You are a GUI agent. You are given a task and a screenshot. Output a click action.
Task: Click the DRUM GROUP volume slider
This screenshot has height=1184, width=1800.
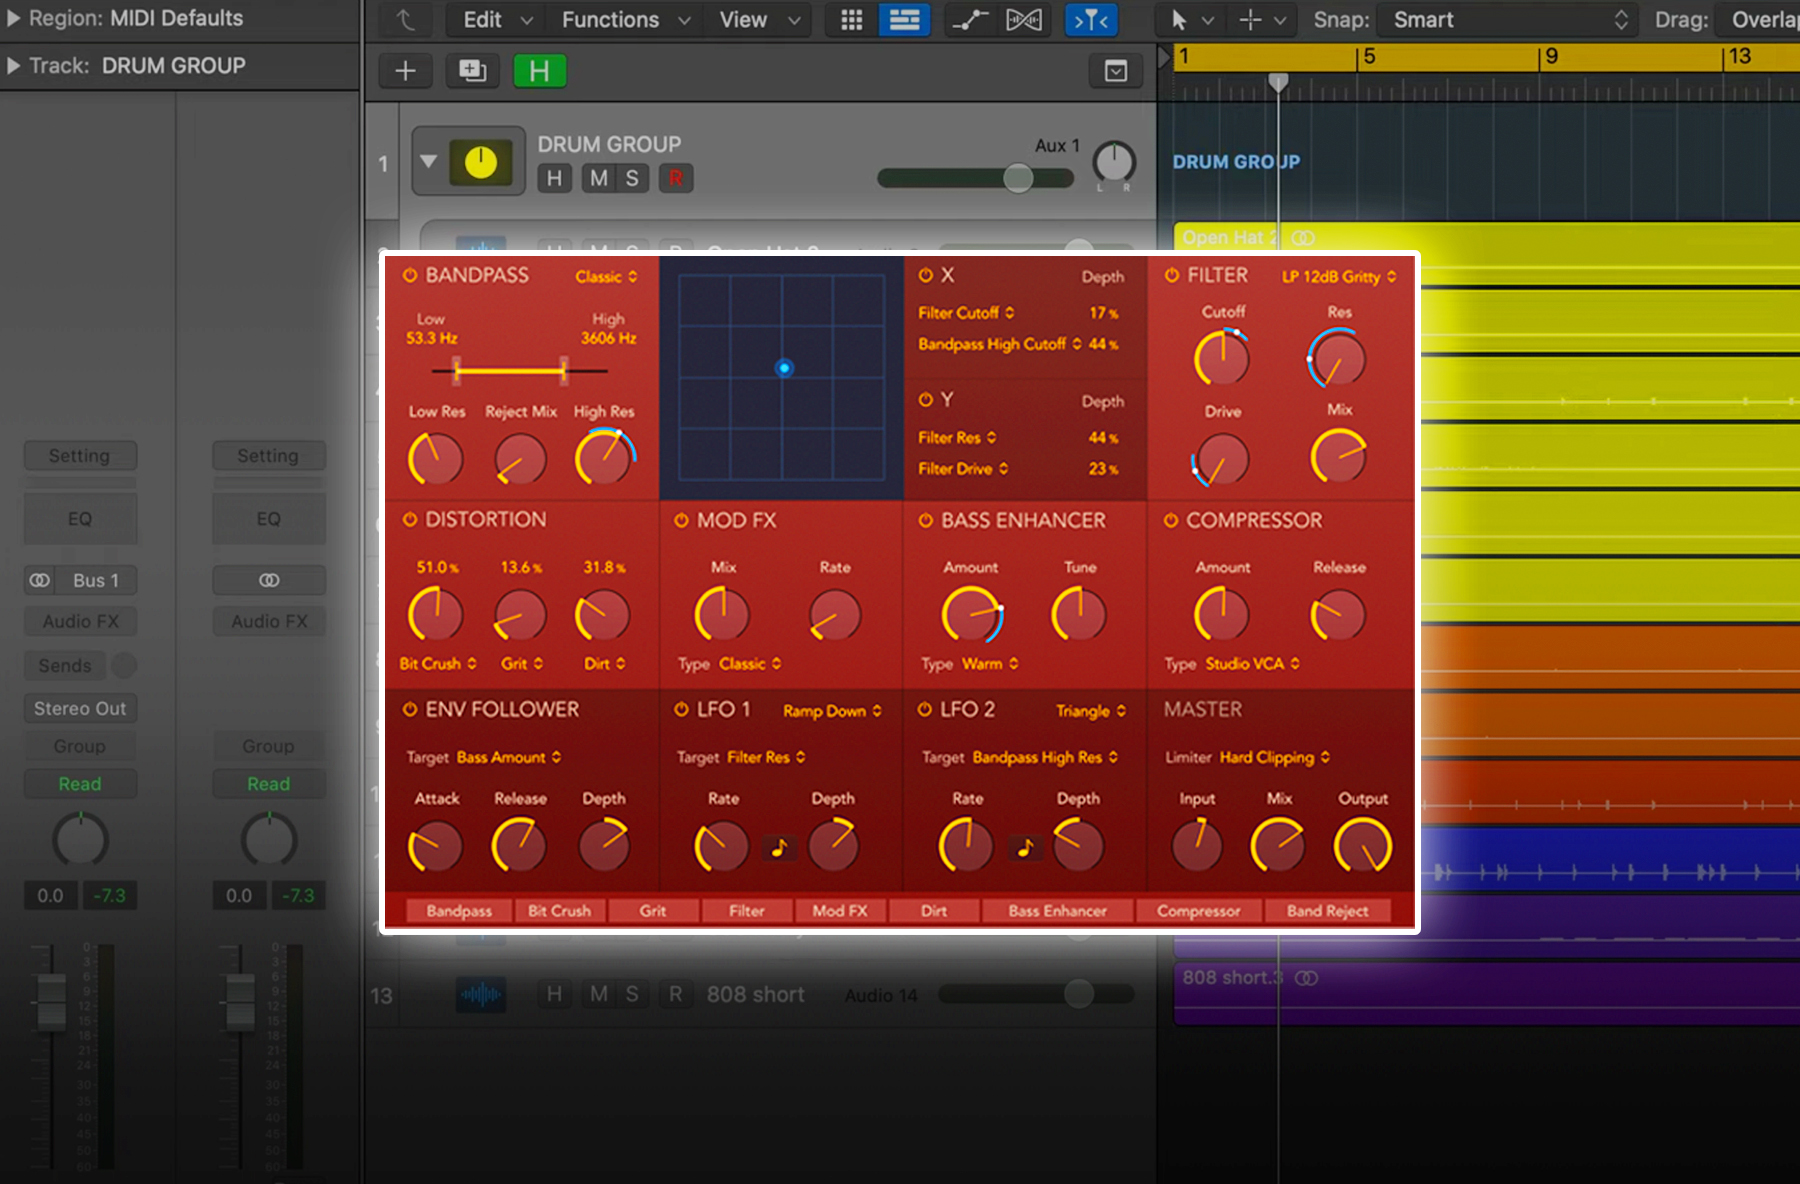(x=1018, y=178)
